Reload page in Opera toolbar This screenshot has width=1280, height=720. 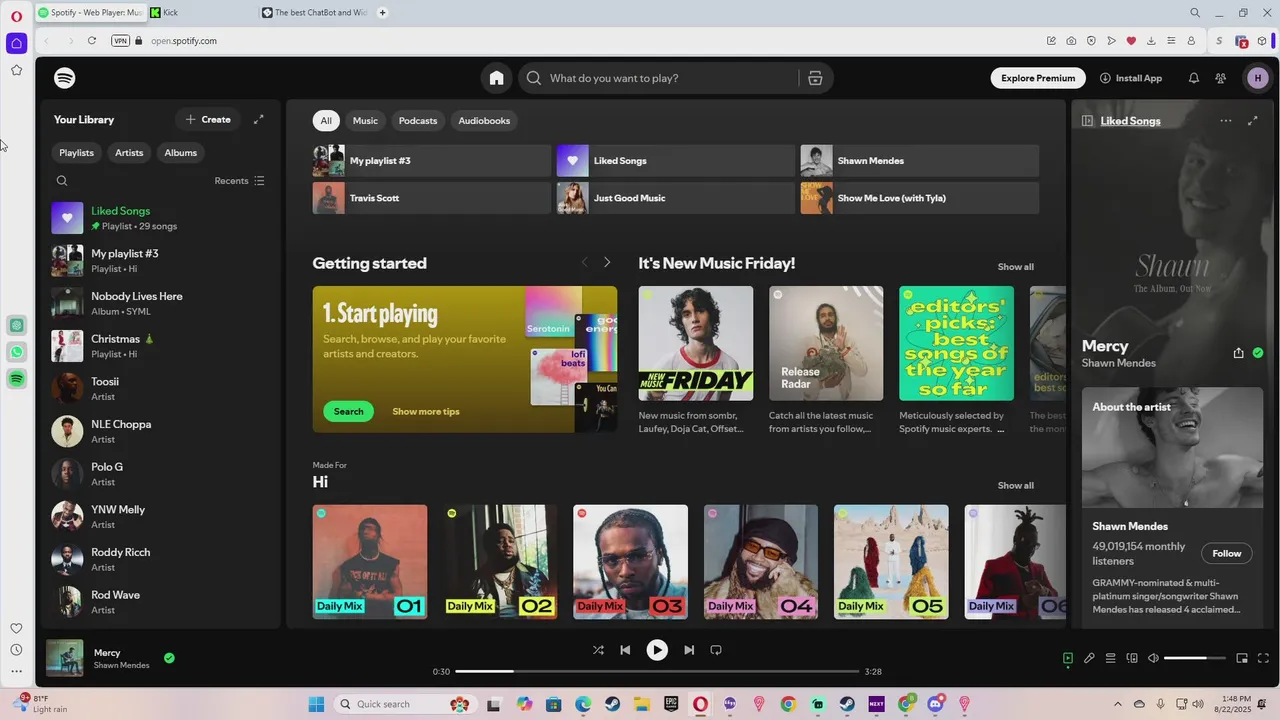(92, 41)
